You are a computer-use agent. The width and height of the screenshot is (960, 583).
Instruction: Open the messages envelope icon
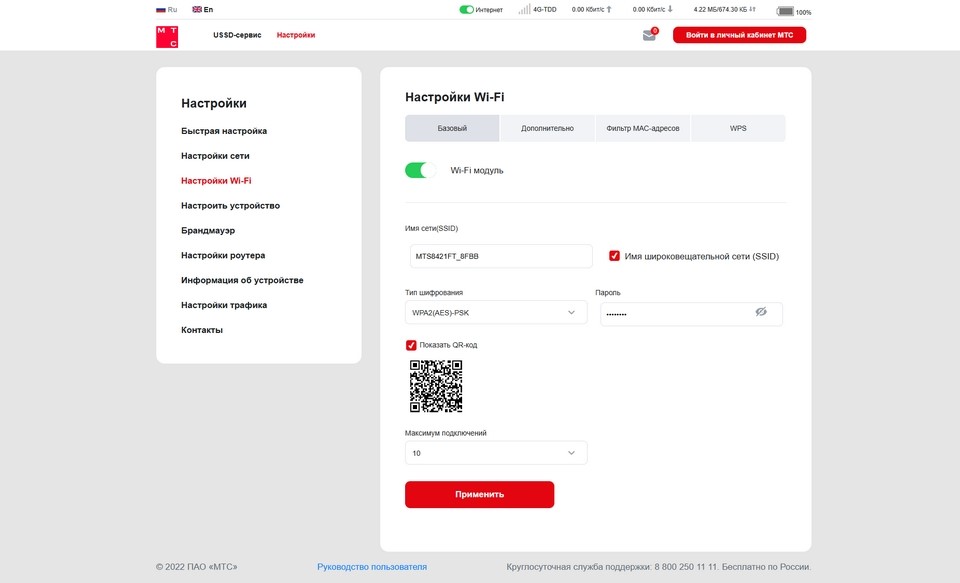point(649,36)
